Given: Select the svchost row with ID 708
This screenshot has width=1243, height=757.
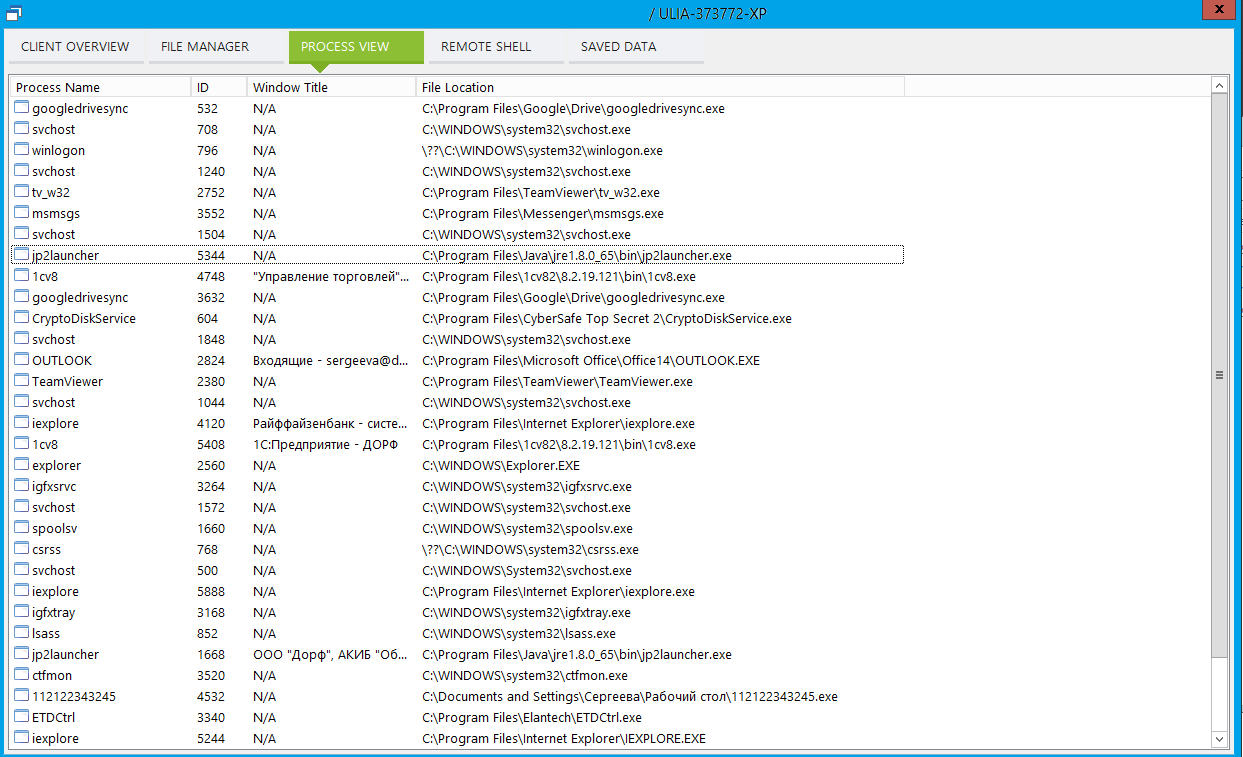Looking at the screenshot, I should click(x=457, y=129).
